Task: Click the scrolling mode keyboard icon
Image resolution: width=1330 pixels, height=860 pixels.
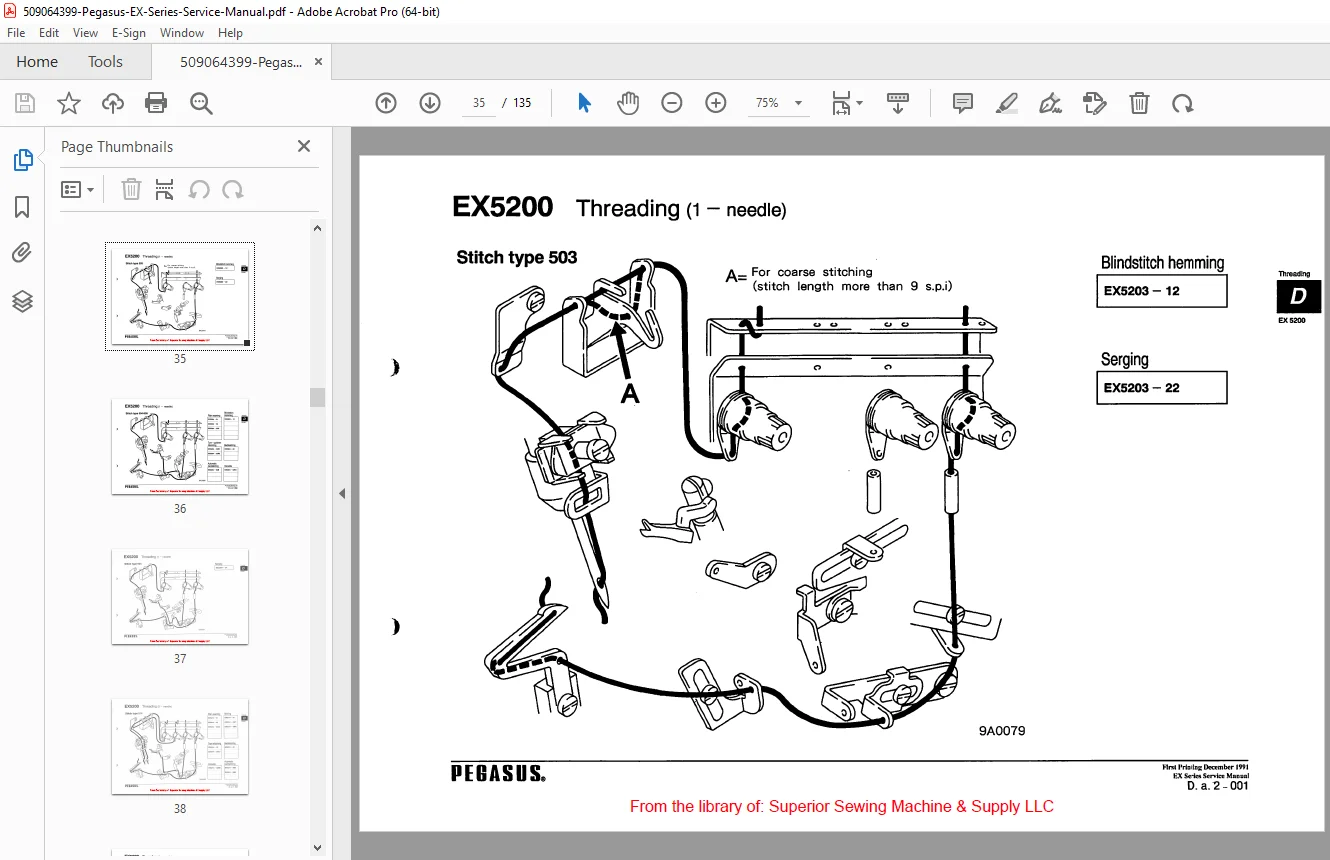Action: [x=897, y=103]
